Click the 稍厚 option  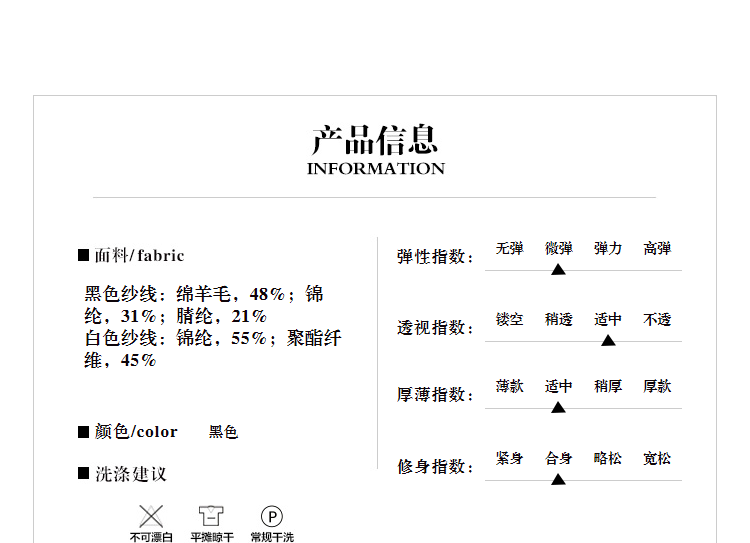click(608, 386)
